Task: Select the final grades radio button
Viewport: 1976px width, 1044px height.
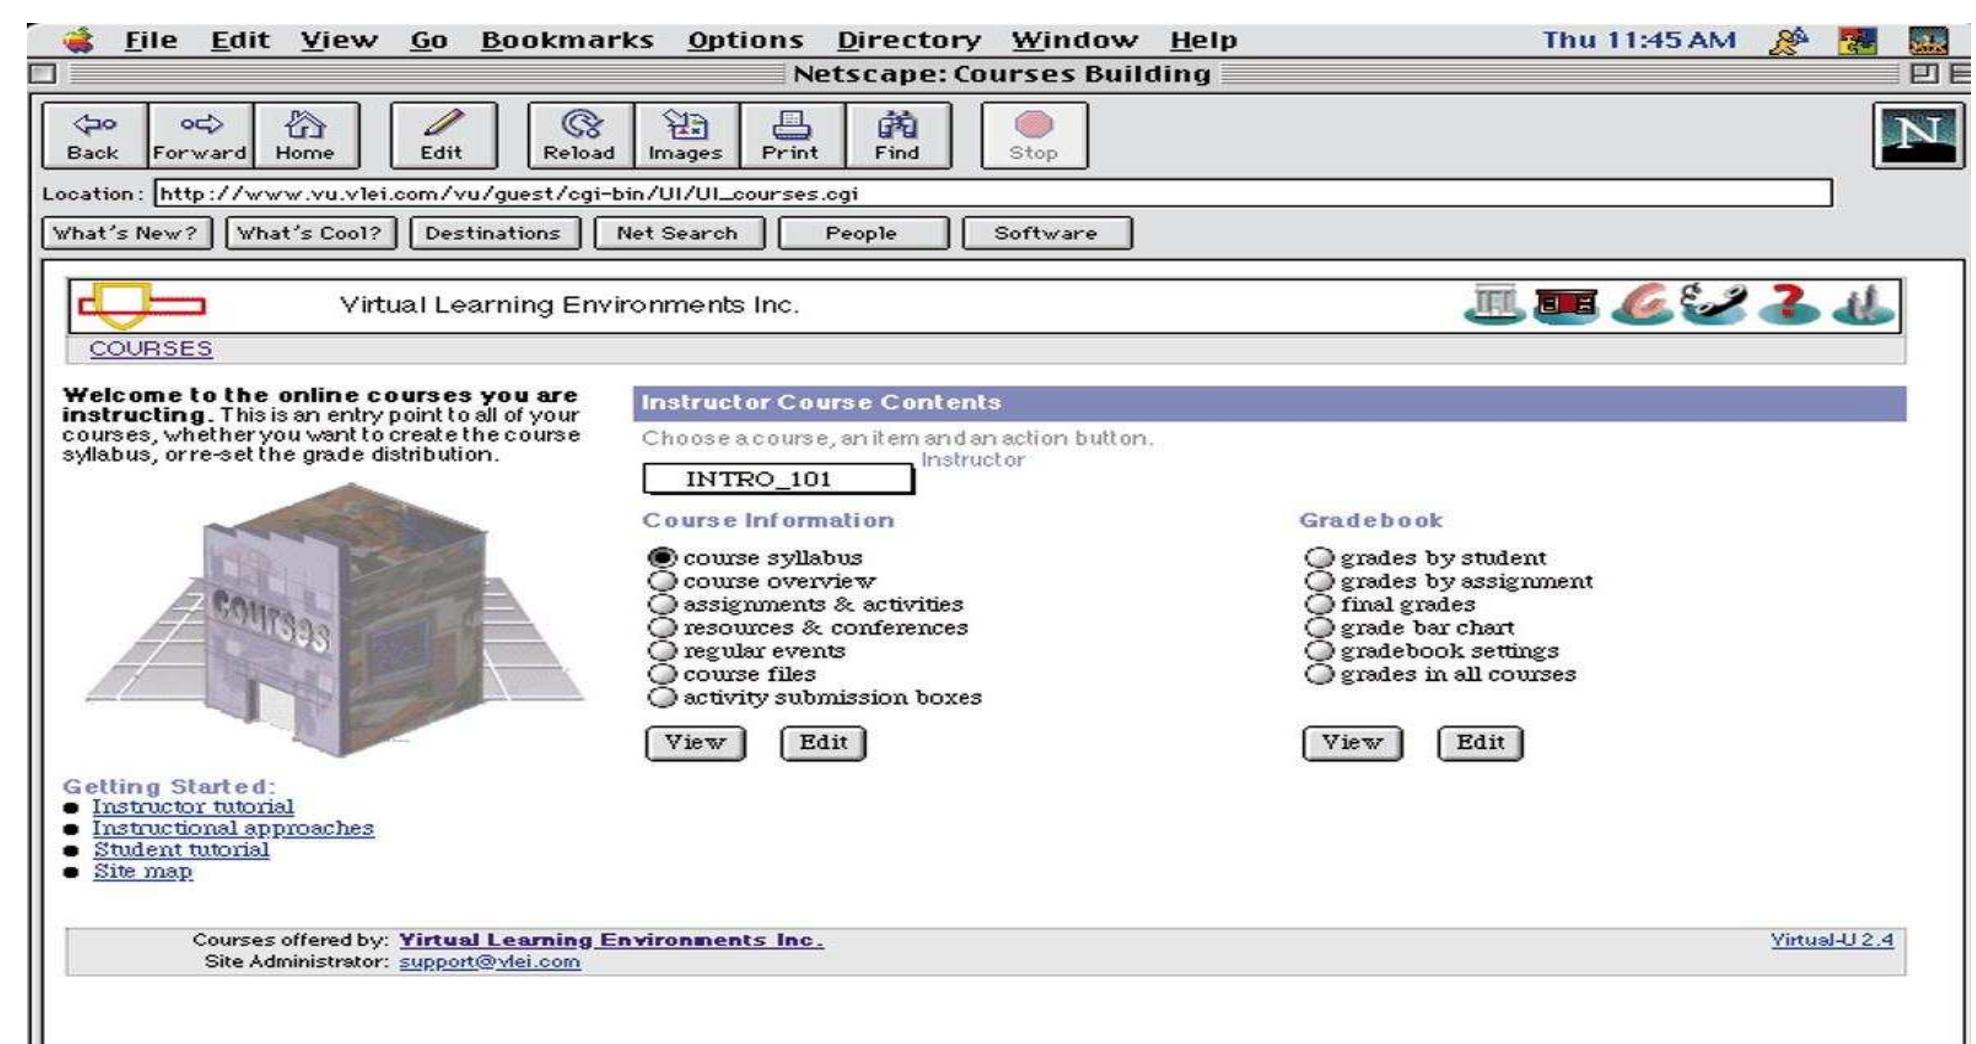Action: tap(1319, 604)
